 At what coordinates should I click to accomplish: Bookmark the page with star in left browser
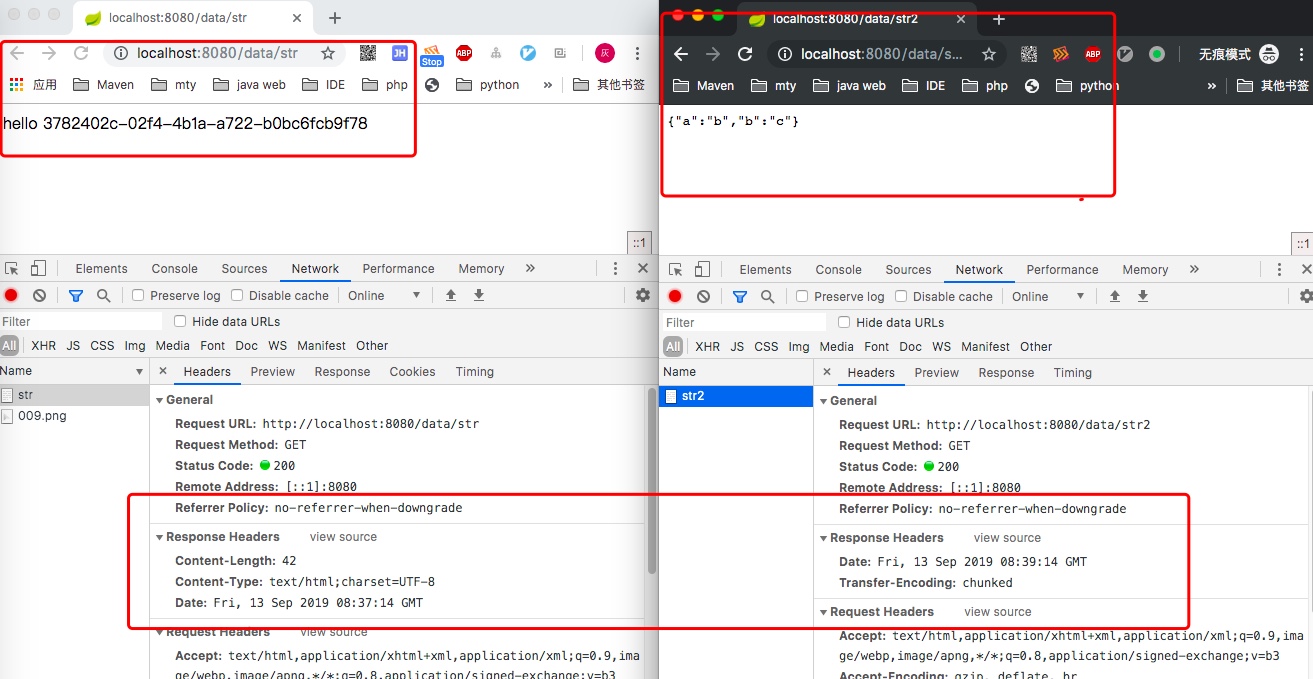tap(328, 54)
